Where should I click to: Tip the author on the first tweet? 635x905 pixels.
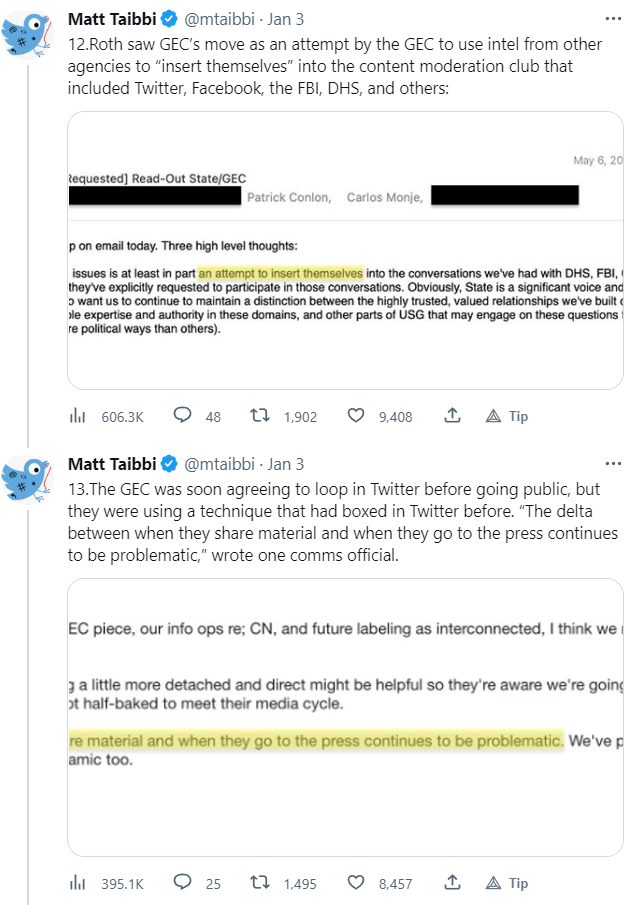click(508, 416)
